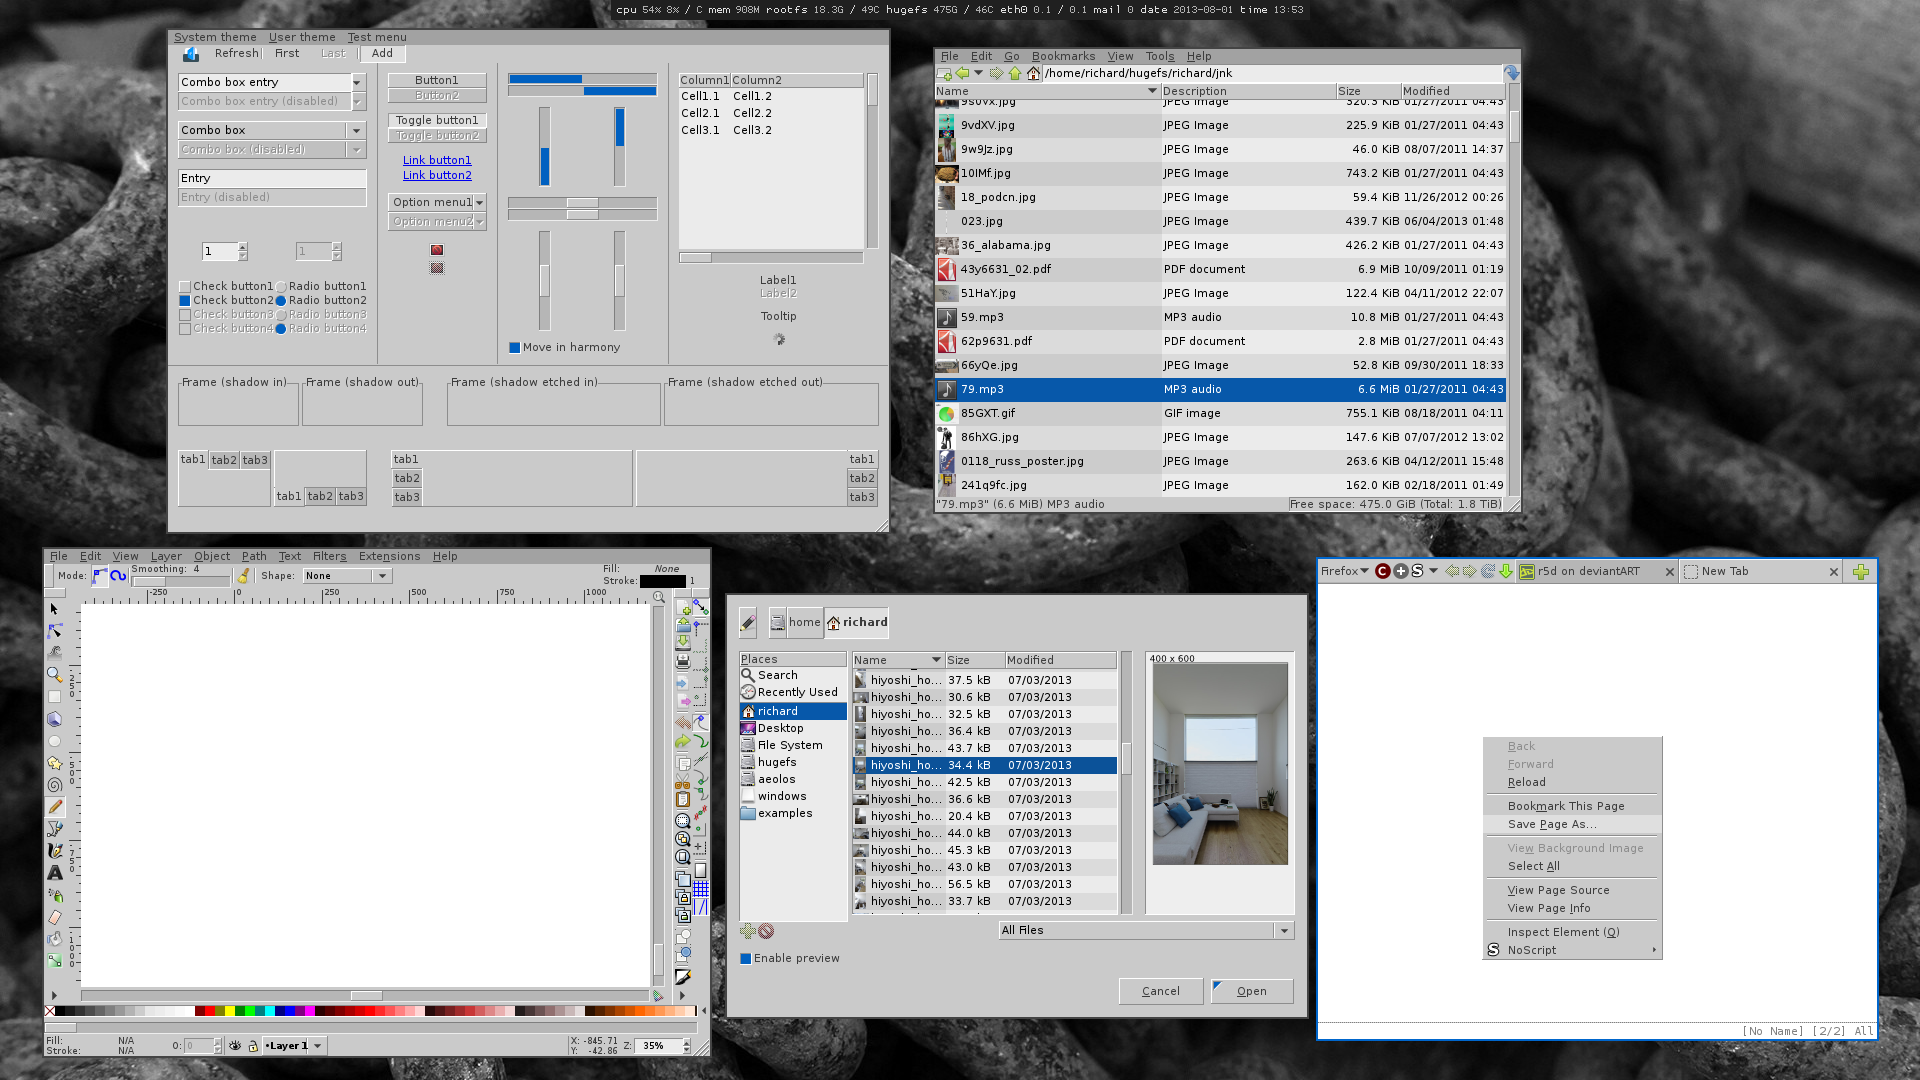
Task: Open a new Firefox tab with plus icon
Action: click(x=1860, y=572)
